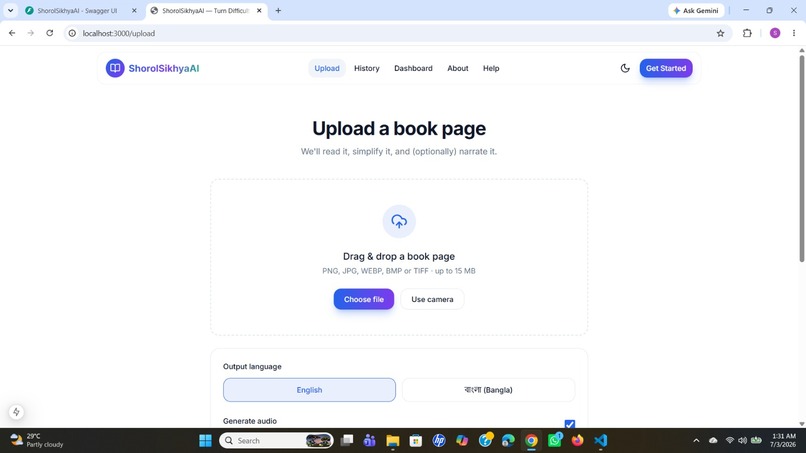View site information icon in the address bar
The image size is (806, 453).
click(72, 33)
